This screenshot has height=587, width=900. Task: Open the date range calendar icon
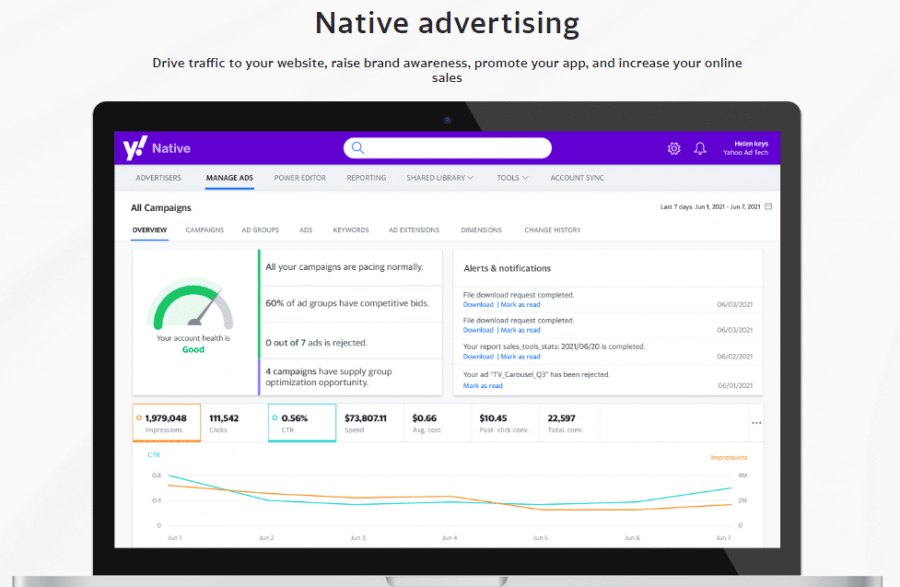[769, 206]
